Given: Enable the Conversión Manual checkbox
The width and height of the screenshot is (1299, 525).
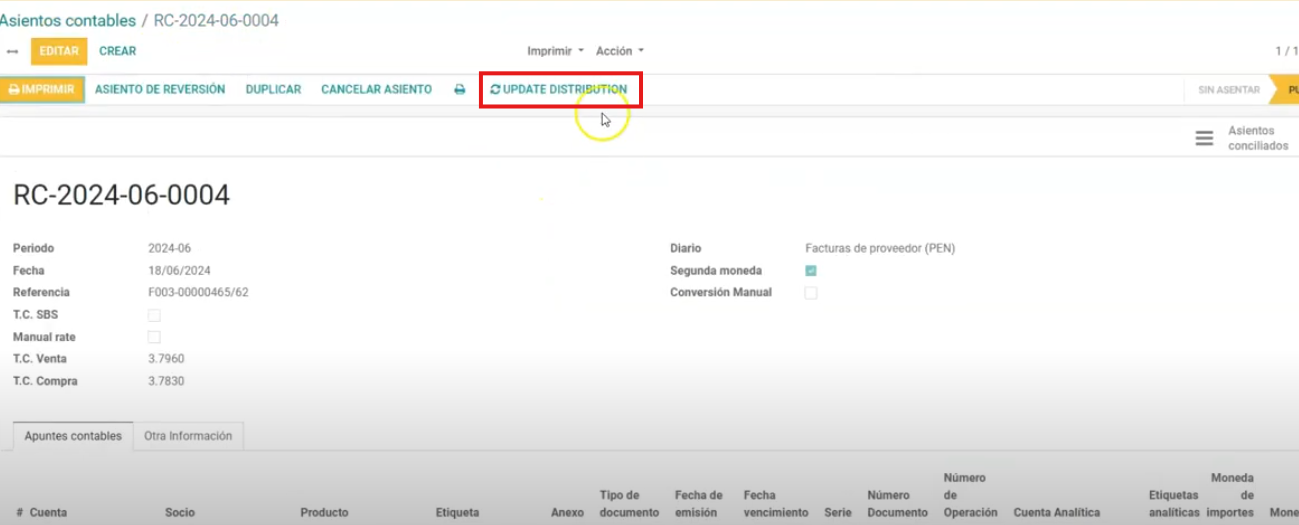Looking at the screenshot, I should (811, 293).
